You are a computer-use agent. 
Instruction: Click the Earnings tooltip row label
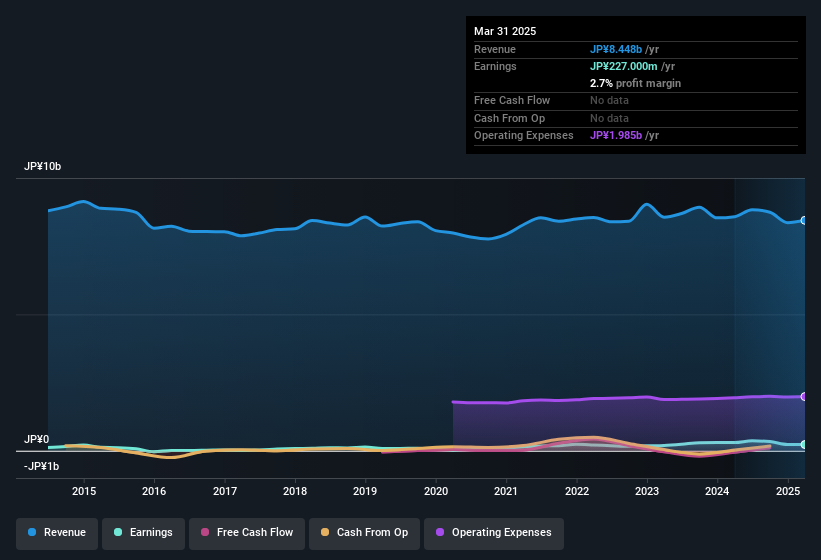495,66
